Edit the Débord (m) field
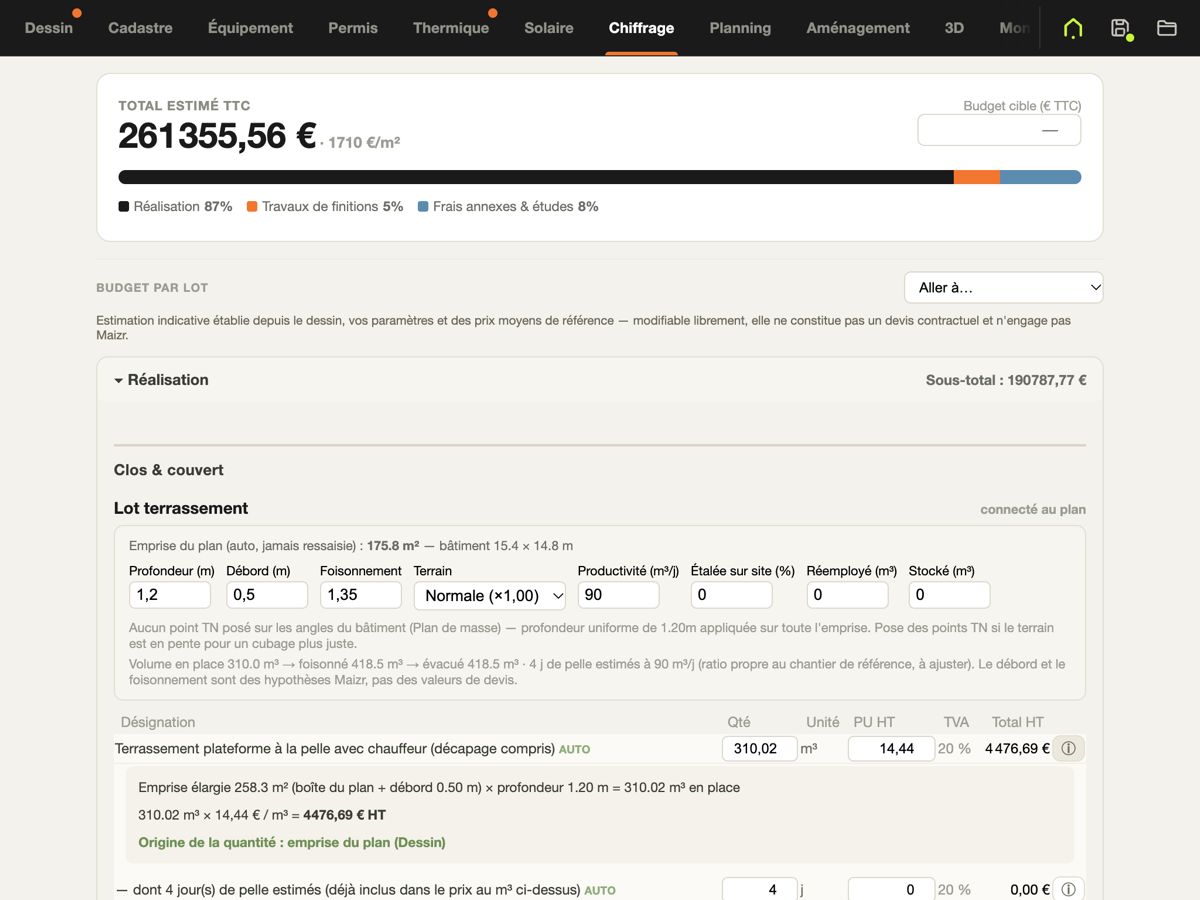This screenshot has height=900, width=1200. [267, 595]
